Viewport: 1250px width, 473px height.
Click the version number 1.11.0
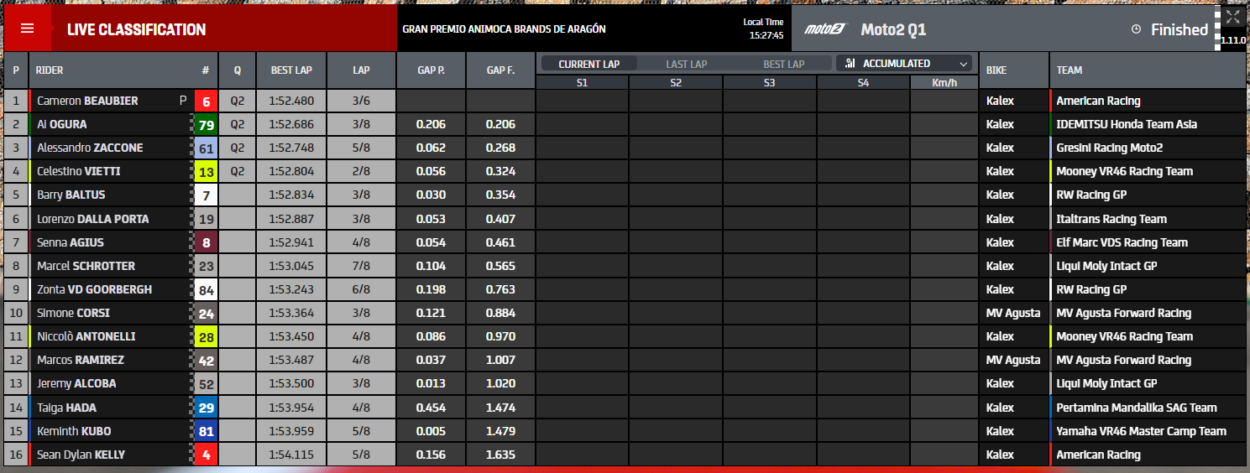(1232, 41)
